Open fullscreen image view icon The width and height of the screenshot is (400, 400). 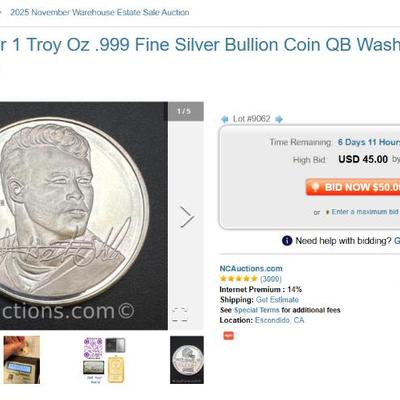pyautogui.click(x=180, y=314)
